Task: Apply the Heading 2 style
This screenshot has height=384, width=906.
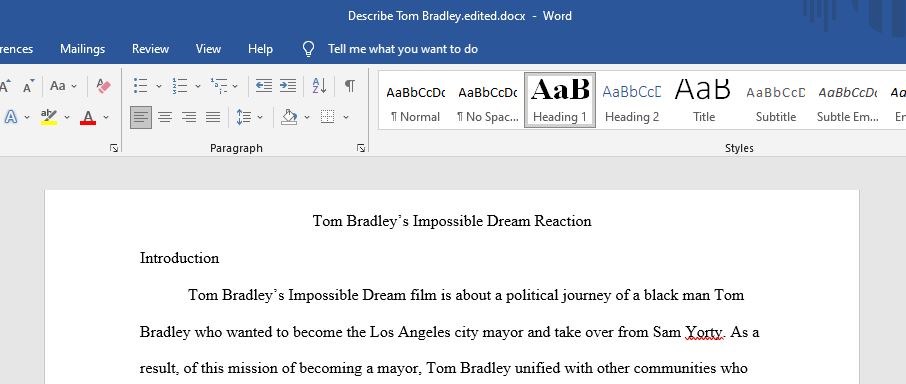Action: coord(632,100)
